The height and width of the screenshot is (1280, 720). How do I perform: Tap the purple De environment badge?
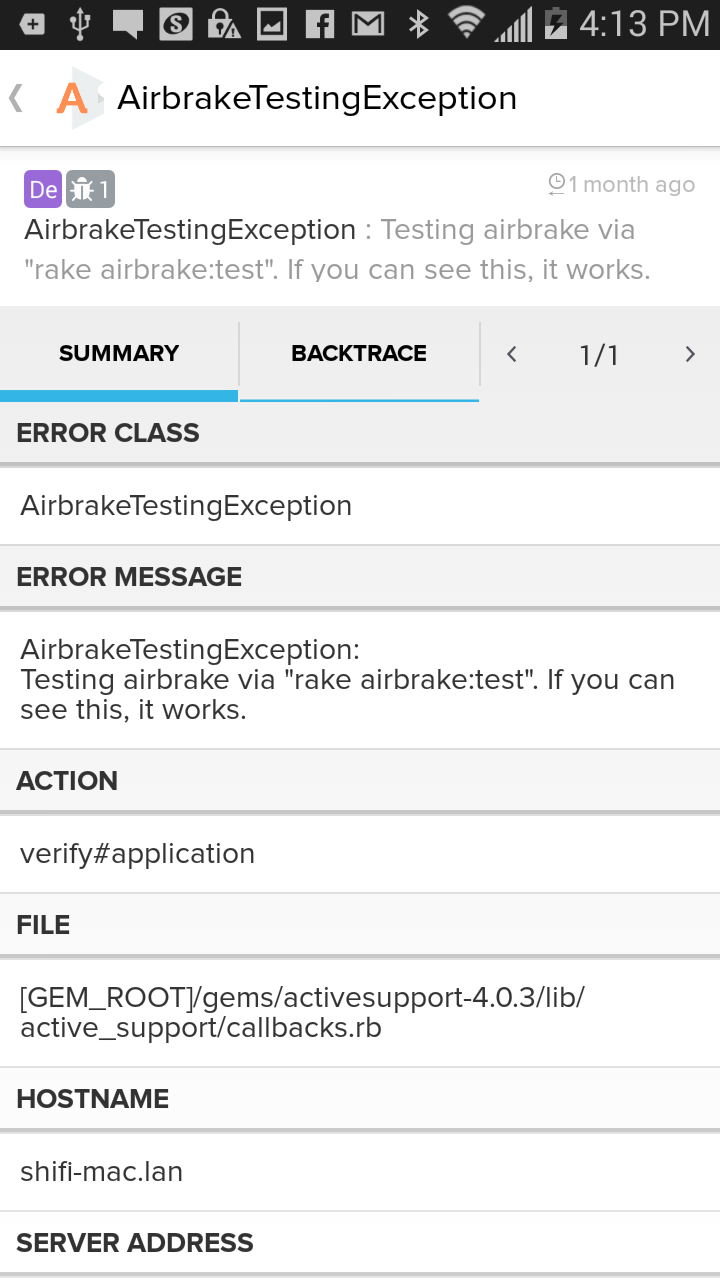click(x=43, y=188)
